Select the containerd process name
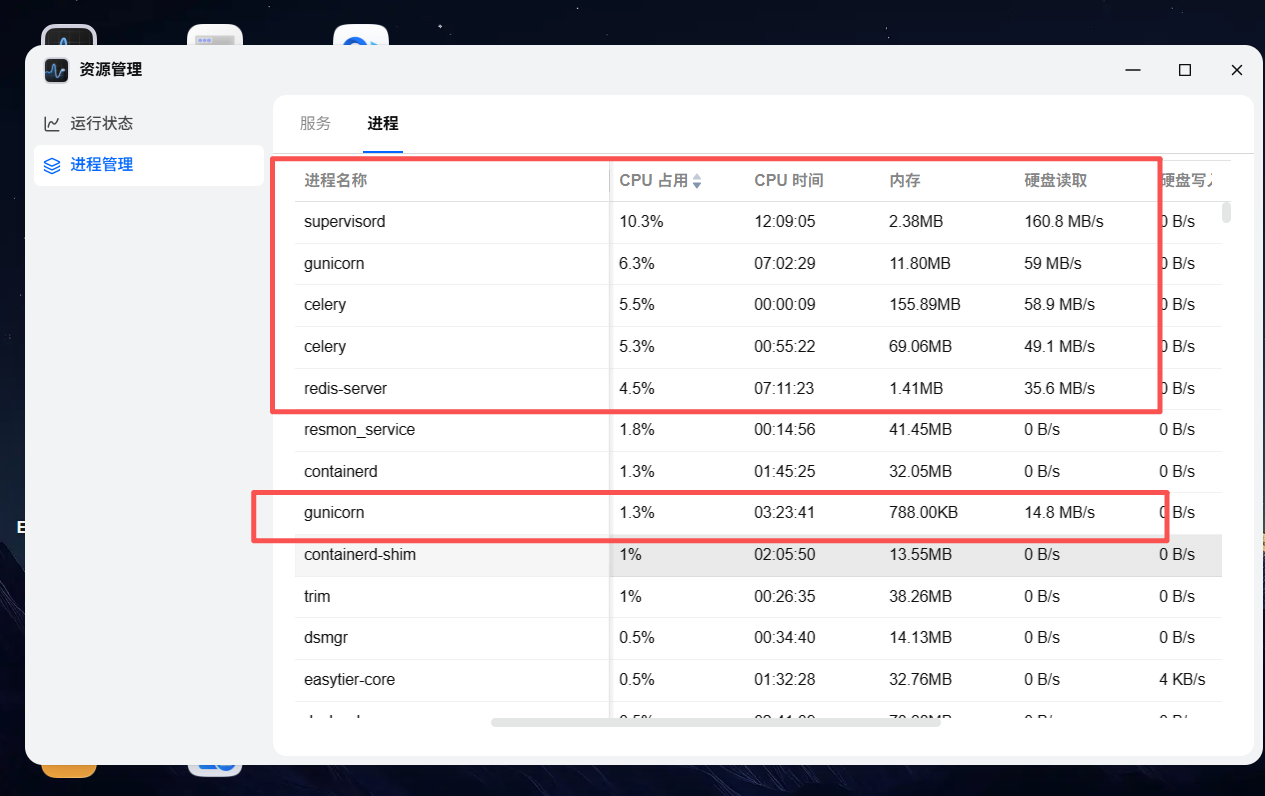 (341, 471)
